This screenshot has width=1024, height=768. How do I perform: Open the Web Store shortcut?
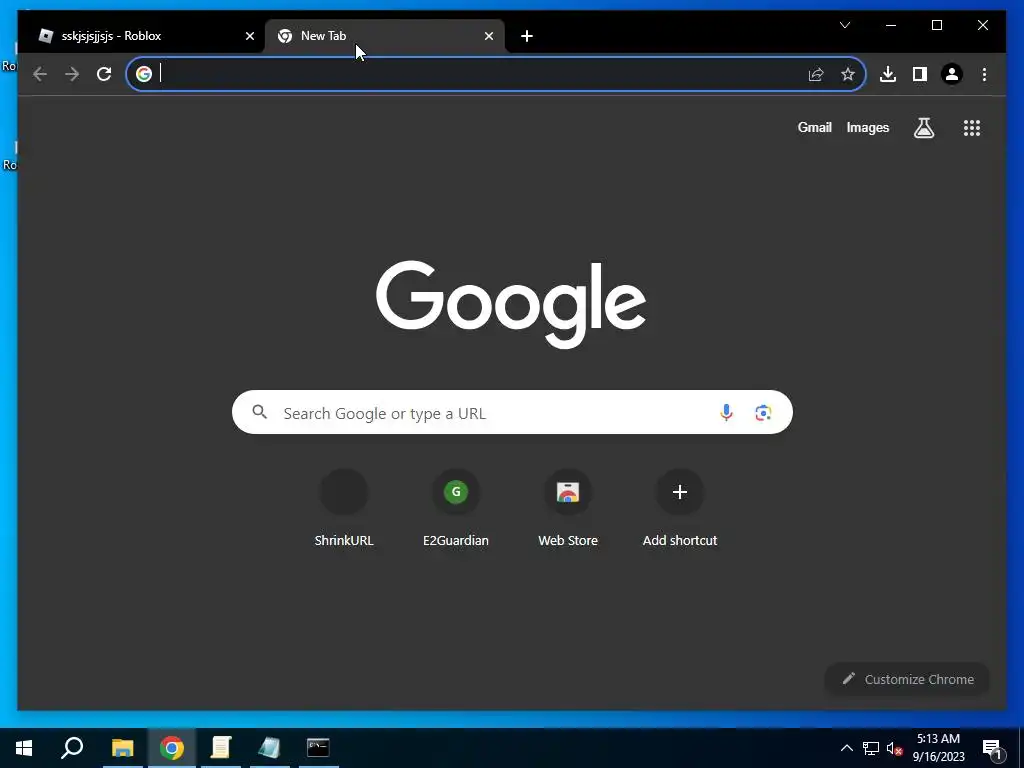568,508
